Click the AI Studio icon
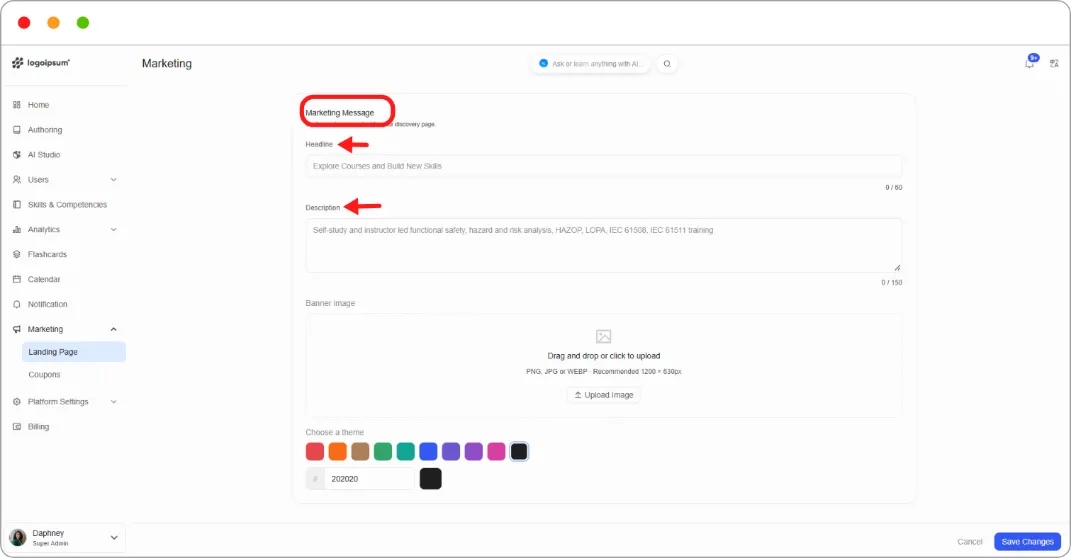The width and height of the screenshot is (1071, 558). pyautogui.click(x=17, y=155)
